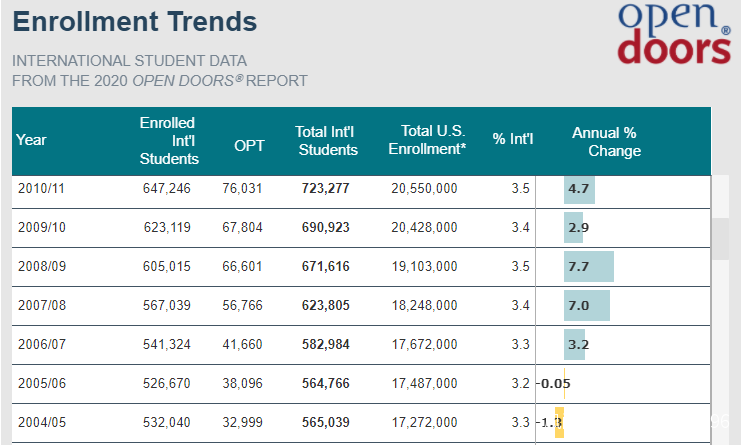Viewport: 742px width, 445px height.
Task: Click the 3.2 annual change bar
Action: tap(574, 344)
